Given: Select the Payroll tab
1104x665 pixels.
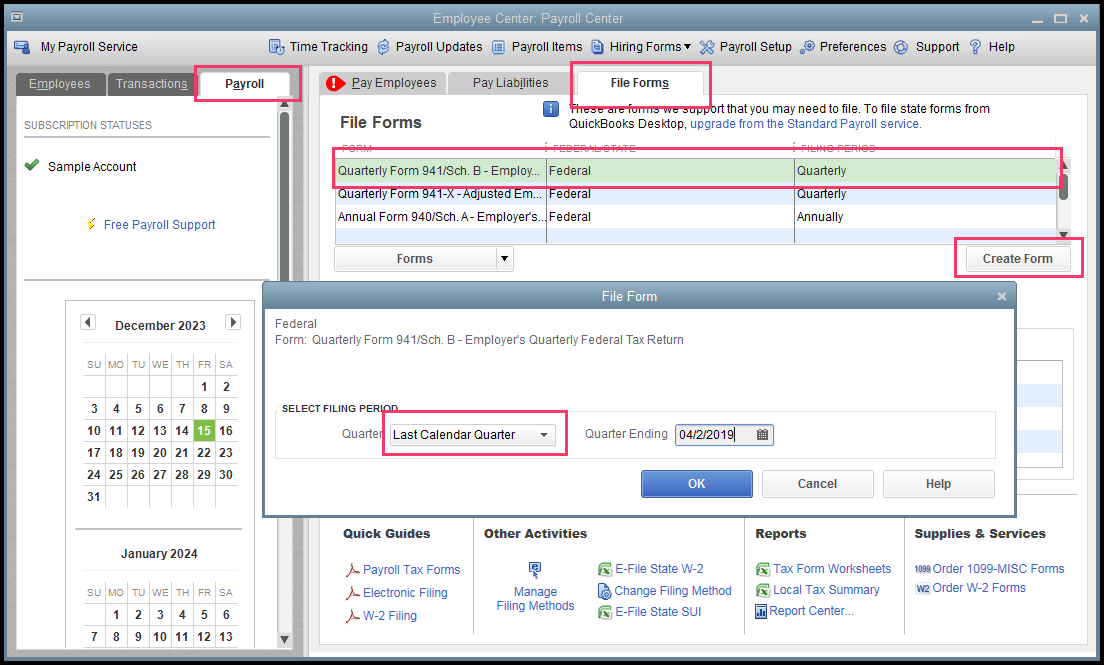Looking at the screenshot, I should 244,84.
